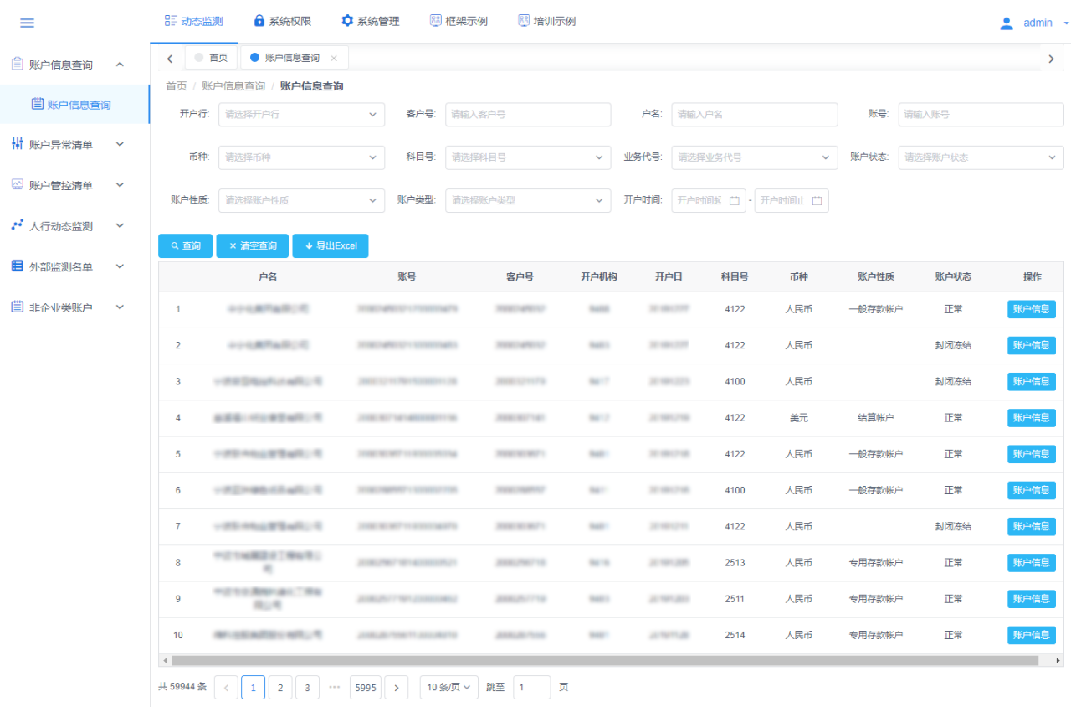Click 导出Excel export button
This screenshot has width=1072, height=707.
point(330,246)
